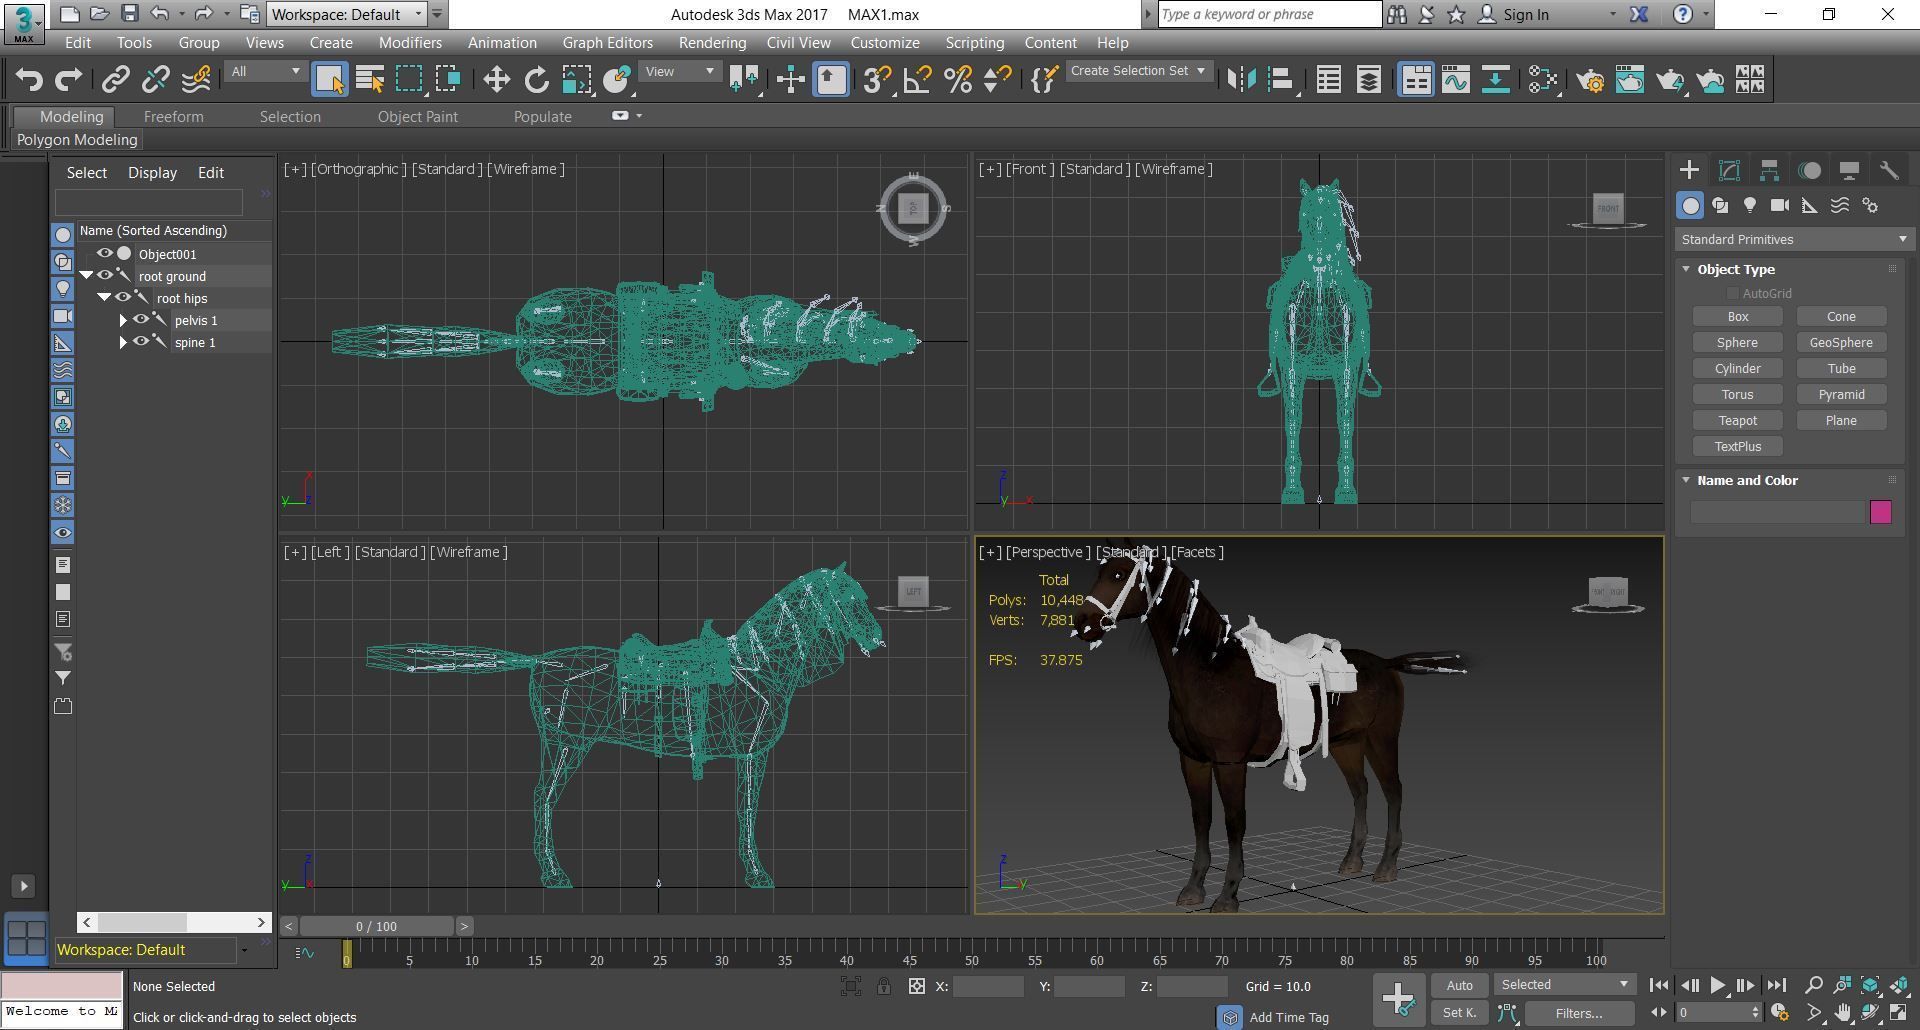Select Lights category in Create panel
1920x1030 pixels.
(1750, 205)
